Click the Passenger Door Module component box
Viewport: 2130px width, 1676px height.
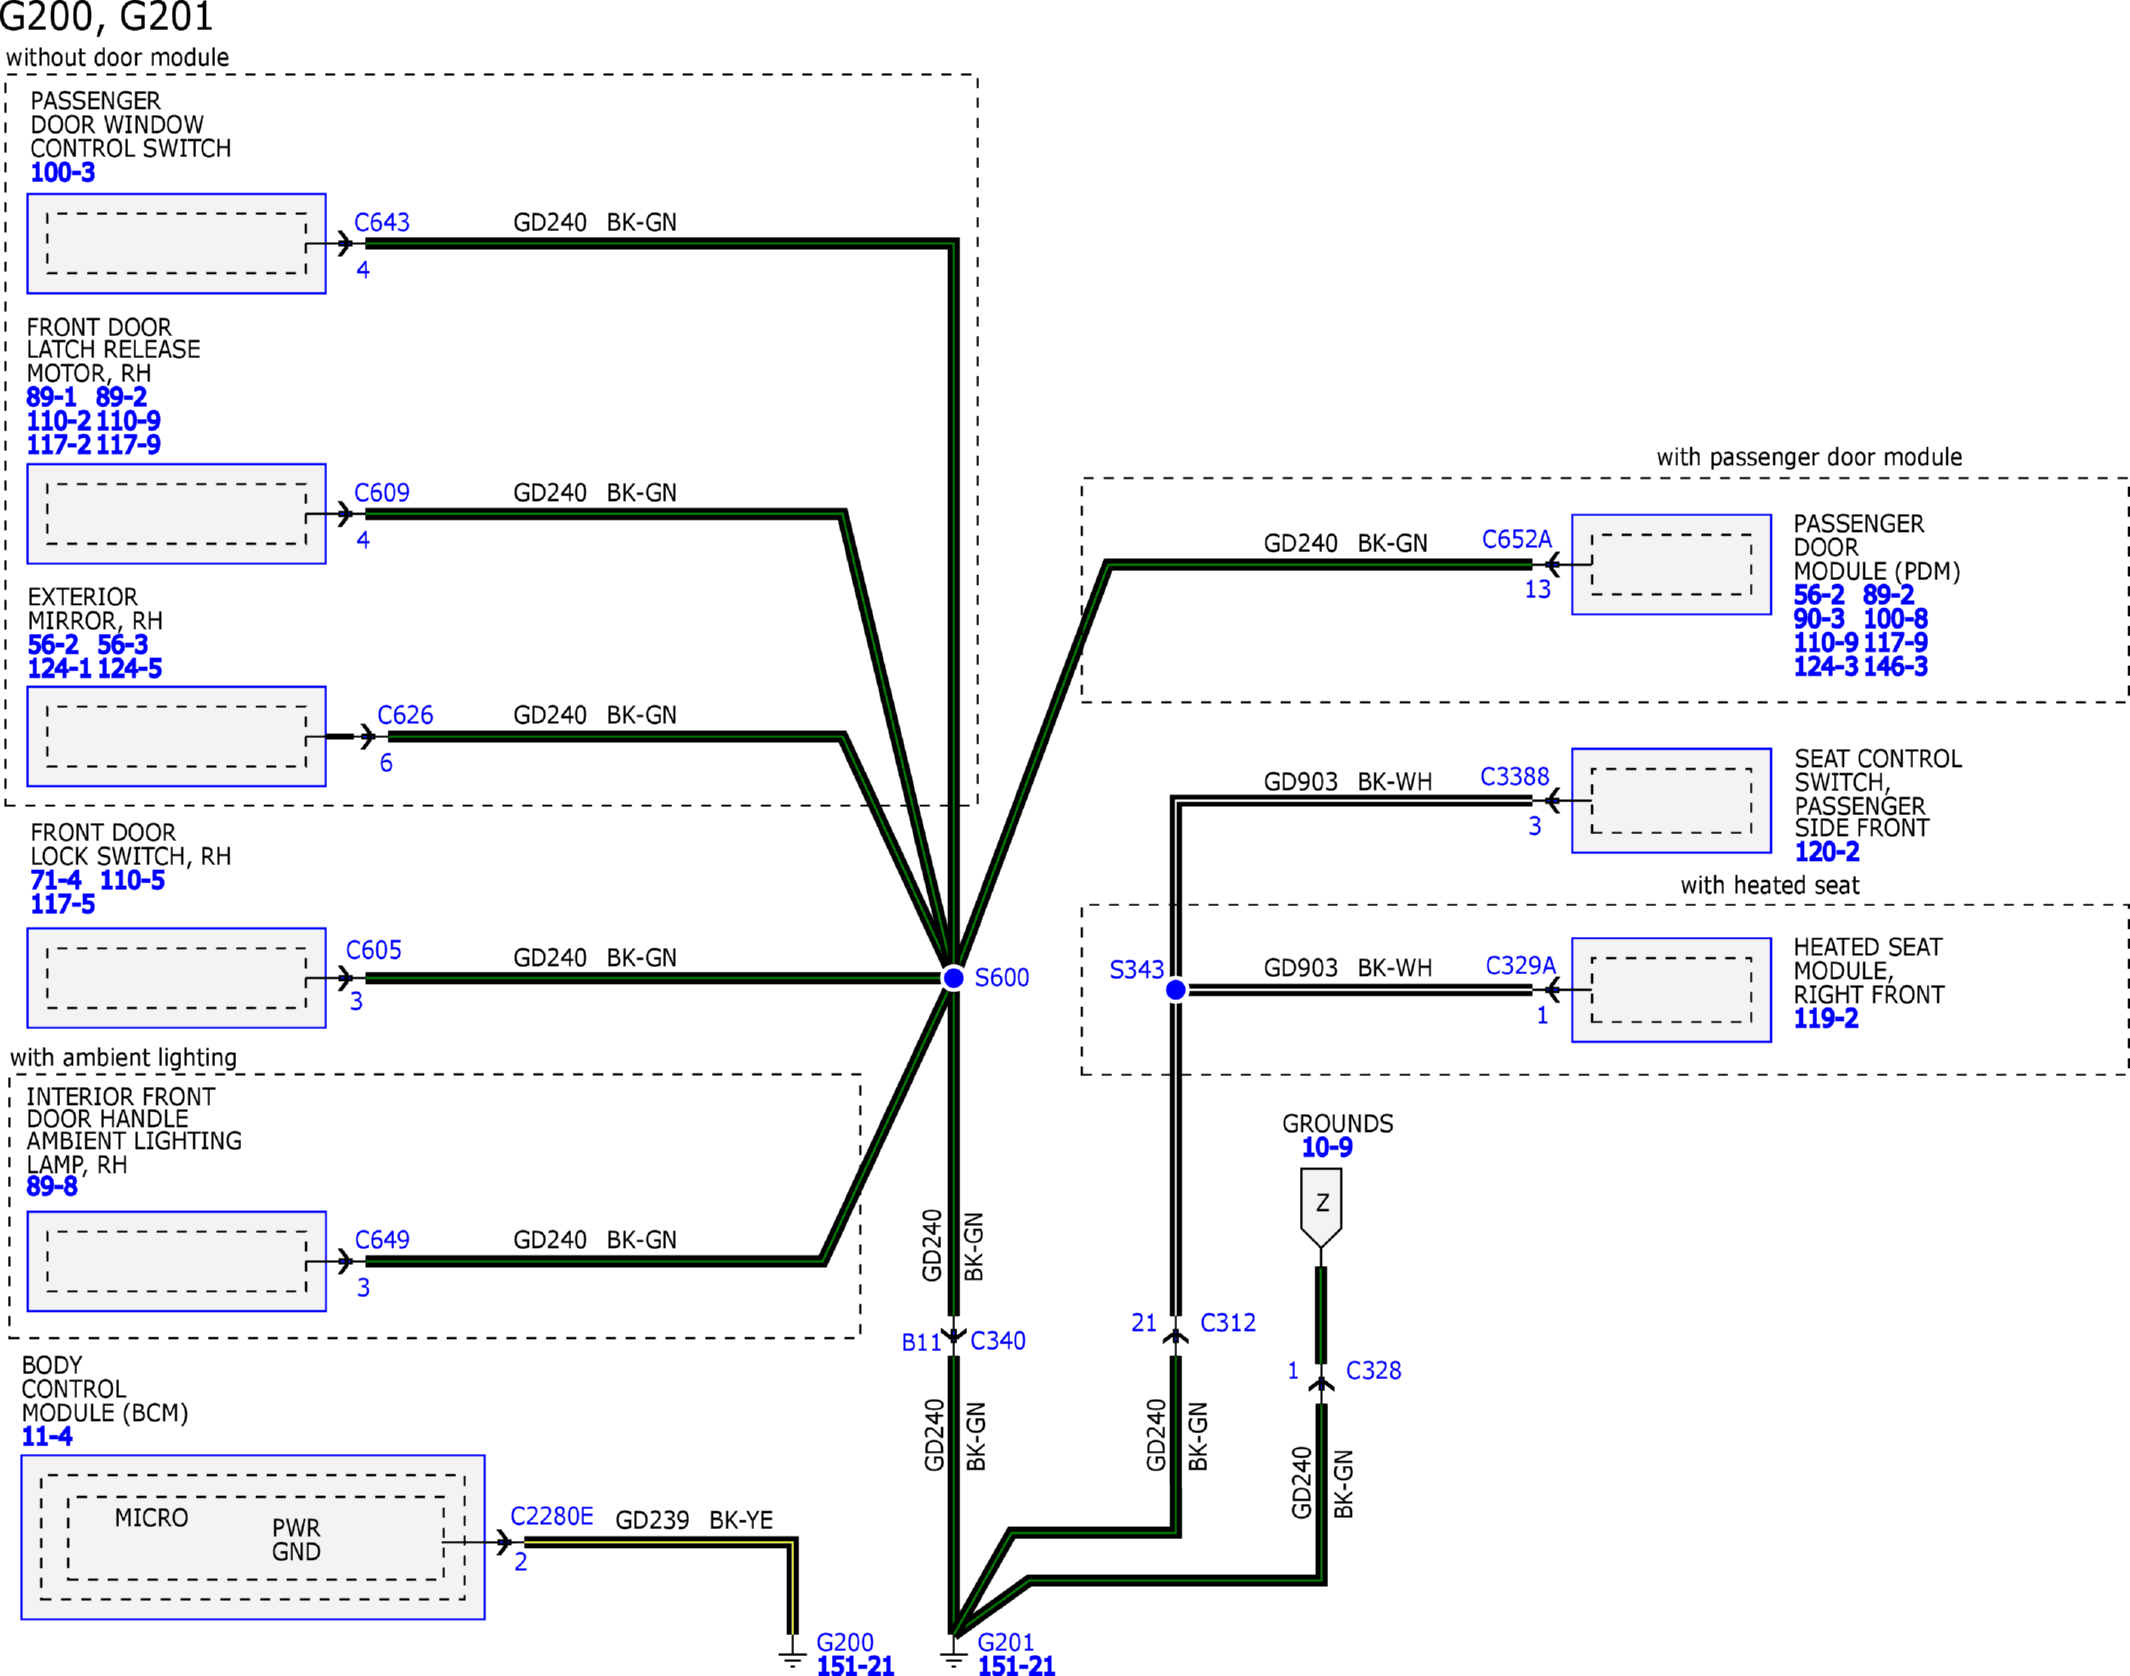pyautogui.click(x=1670, y=565)
